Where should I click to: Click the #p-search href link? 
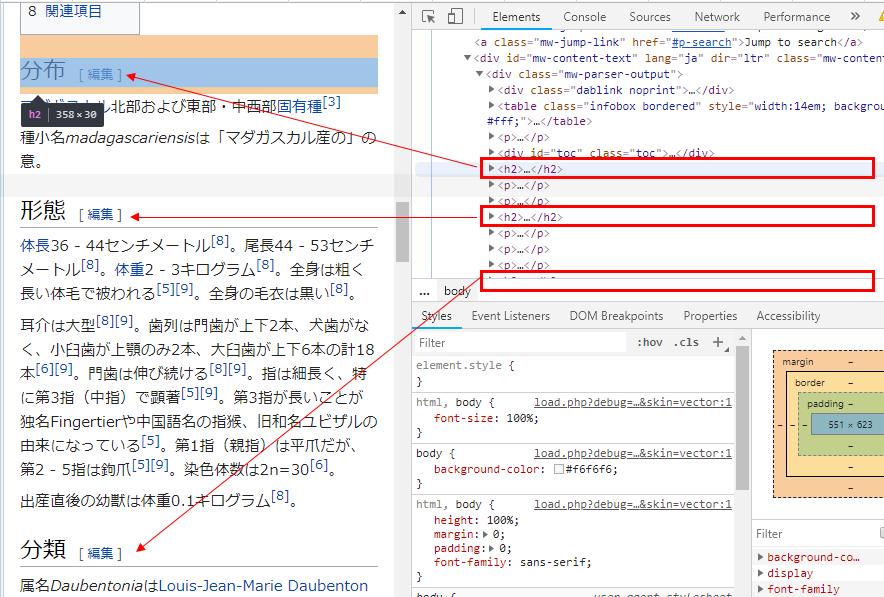point(701,42)
